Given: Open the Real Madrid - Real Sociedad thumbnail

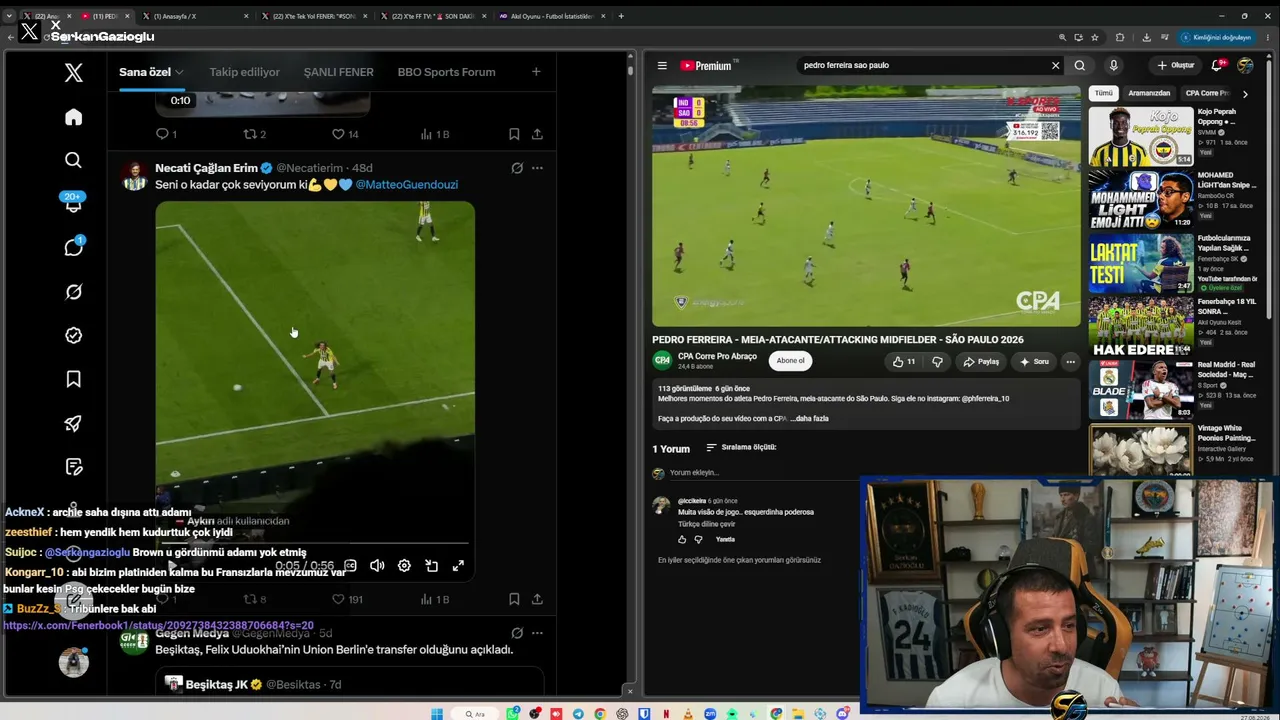Looking at the screenshot, I should coord(1141,389).
